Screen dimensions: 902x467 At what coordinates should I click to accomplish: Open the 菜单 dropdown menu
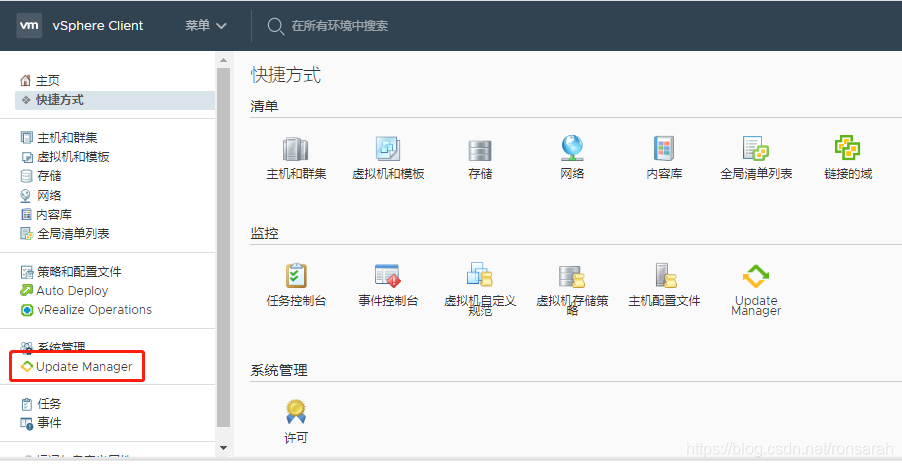point(206,25)
